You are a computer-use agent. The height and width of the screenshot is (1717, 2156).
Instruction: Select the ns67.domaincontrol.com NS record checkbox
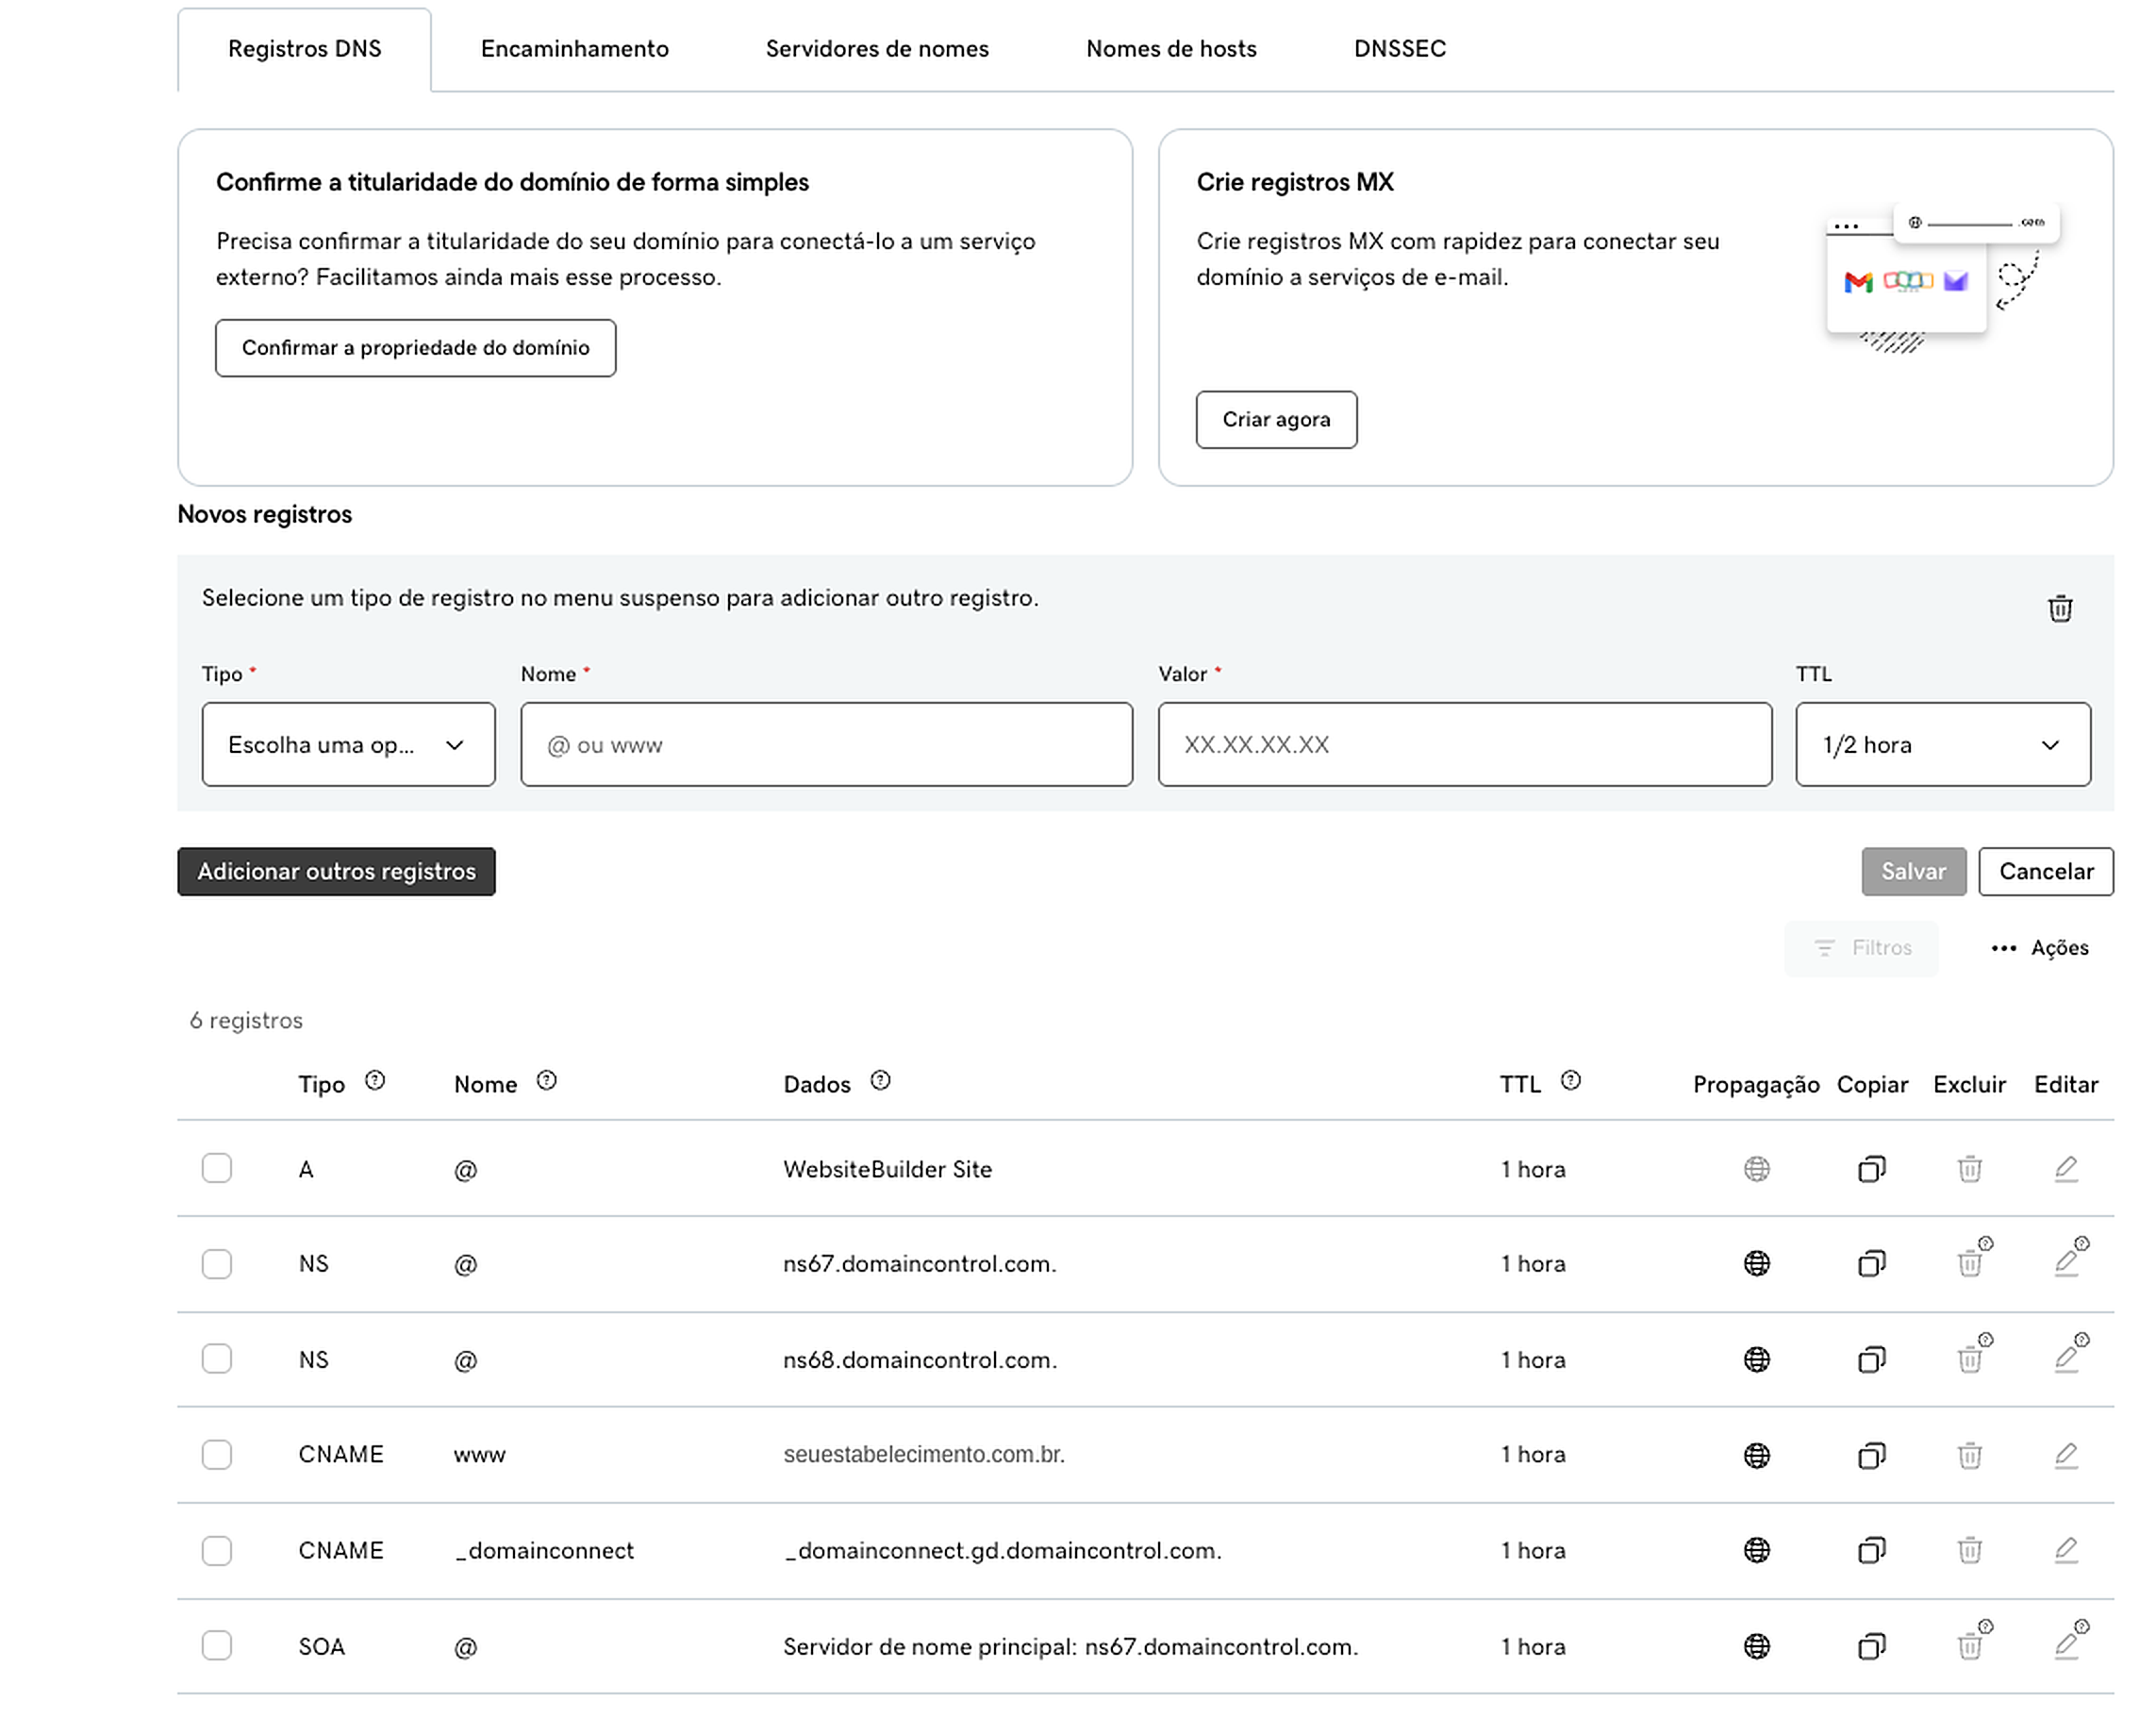tap(216, 1264)
